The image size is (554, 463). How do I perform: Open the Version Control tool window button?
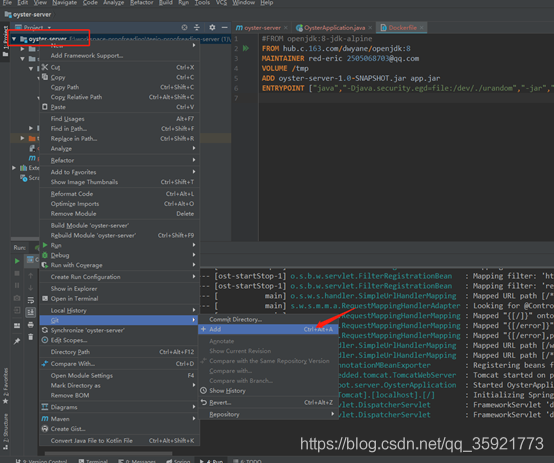(x=42, y=461)
